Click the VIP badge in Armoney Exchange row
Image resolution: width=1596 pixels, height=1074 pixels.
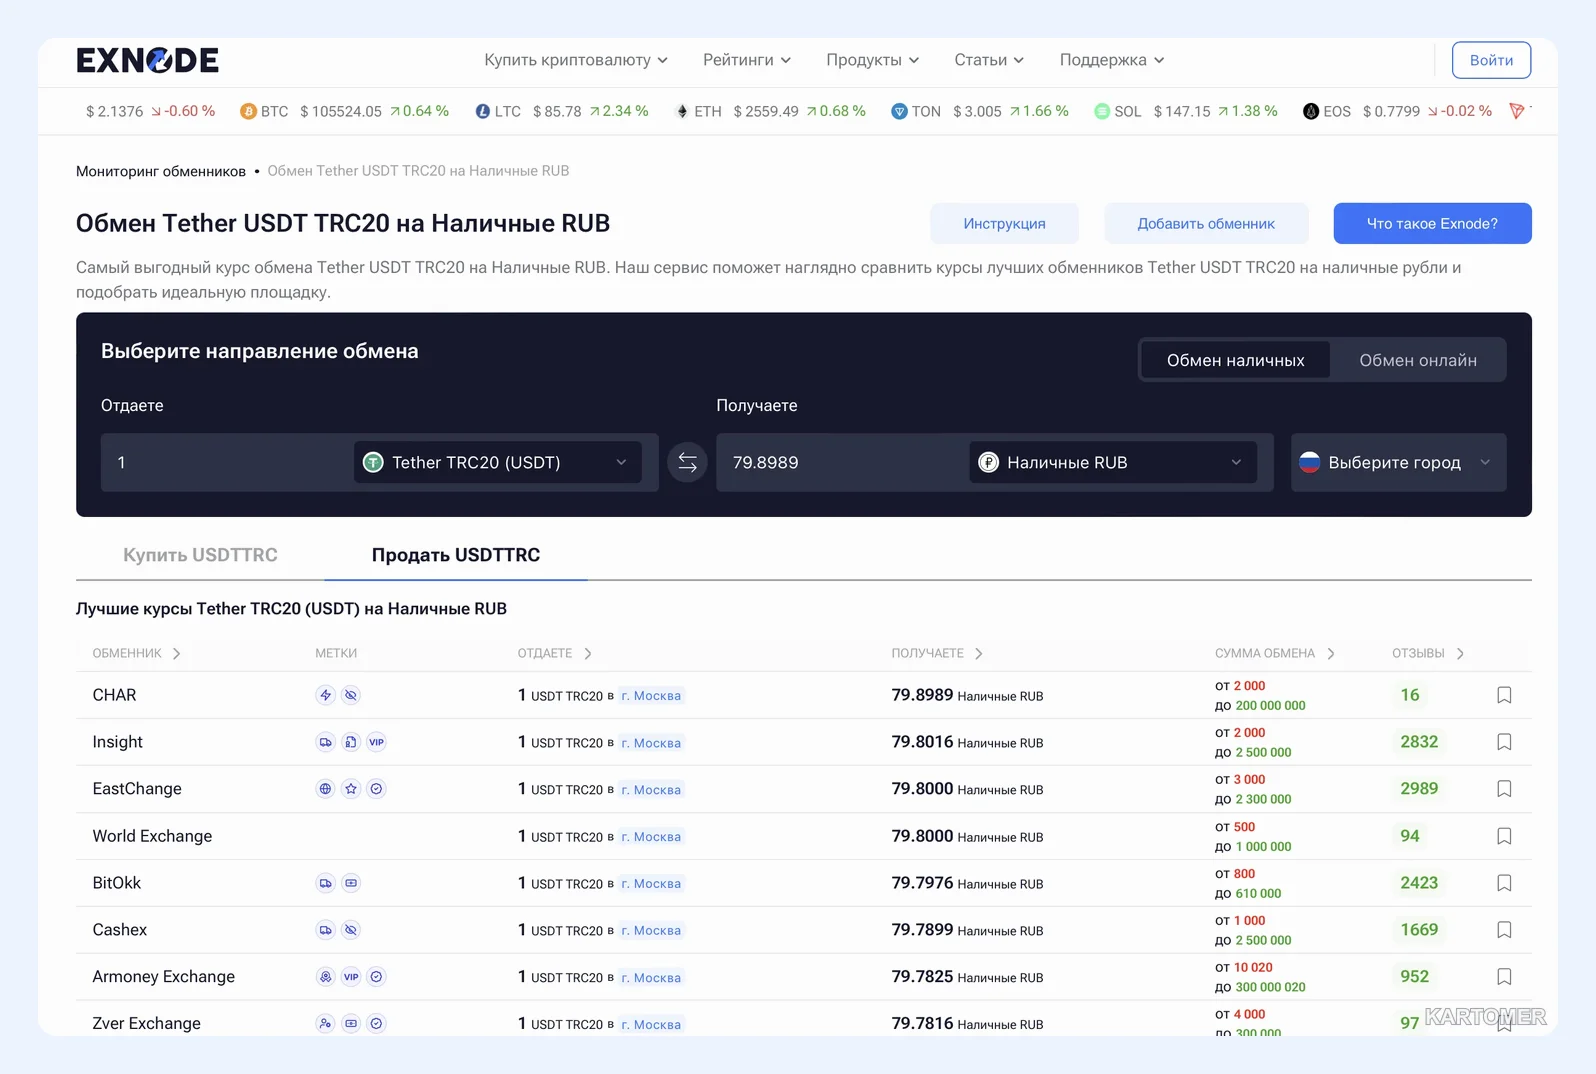pyautogui.click(x=351, y=977)
